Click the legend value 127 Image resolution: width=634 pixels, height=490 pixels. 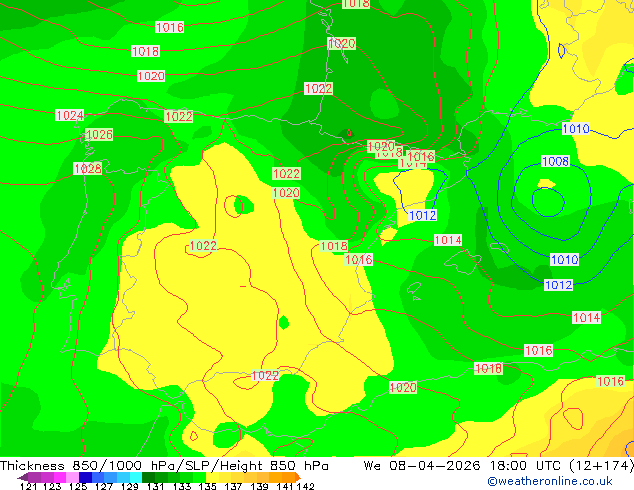104,486
